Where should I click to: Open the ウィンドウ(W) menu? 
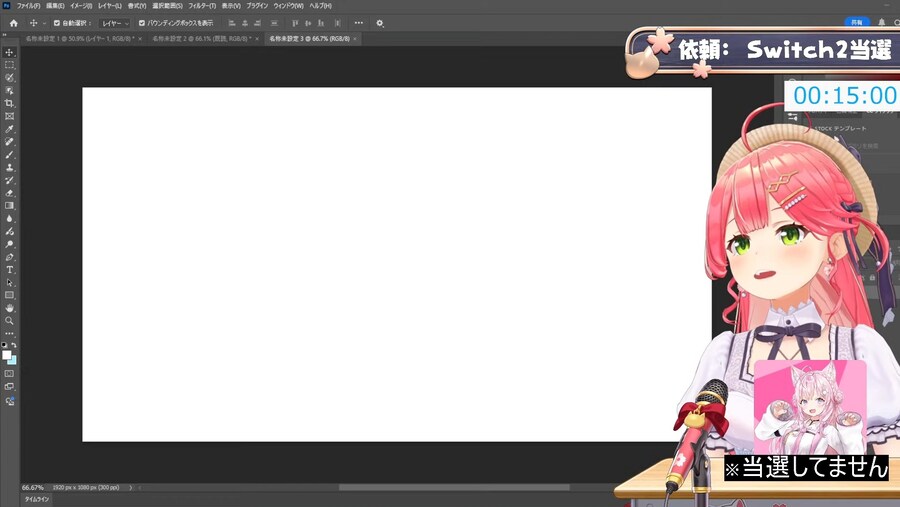[x=288, y=6]
